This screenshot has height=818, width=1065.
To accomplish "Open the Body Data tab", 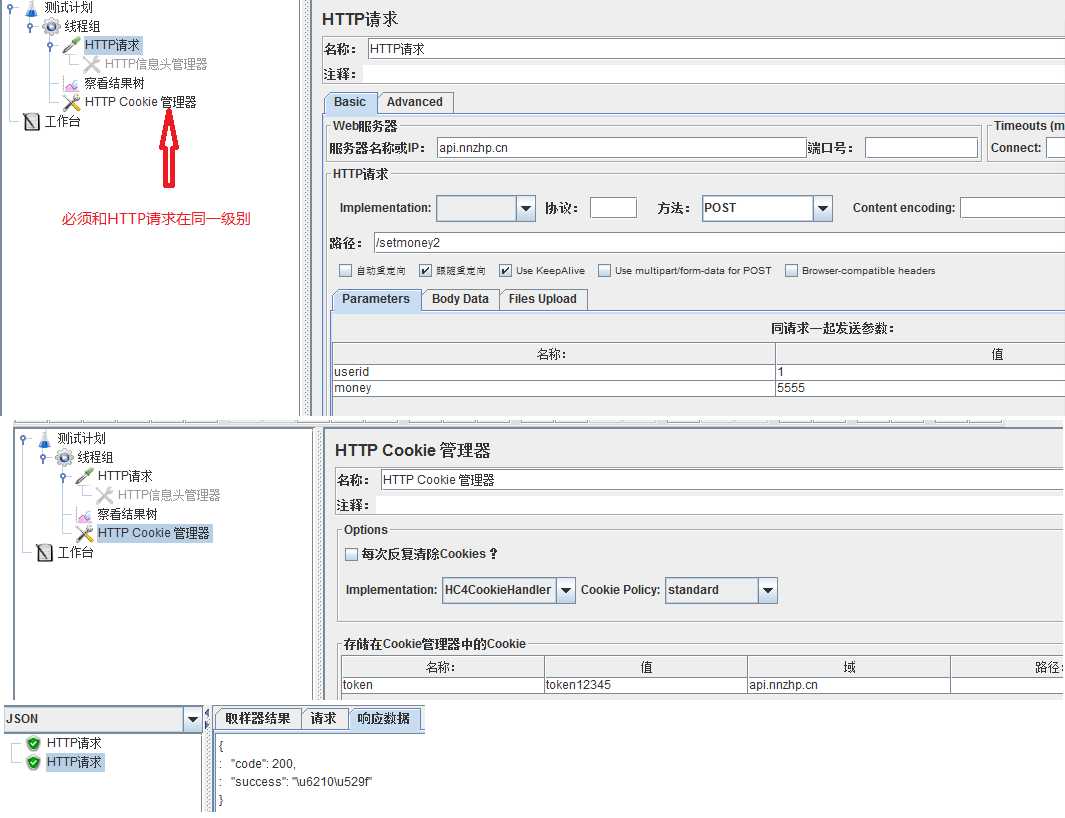I will click(460, 299).
